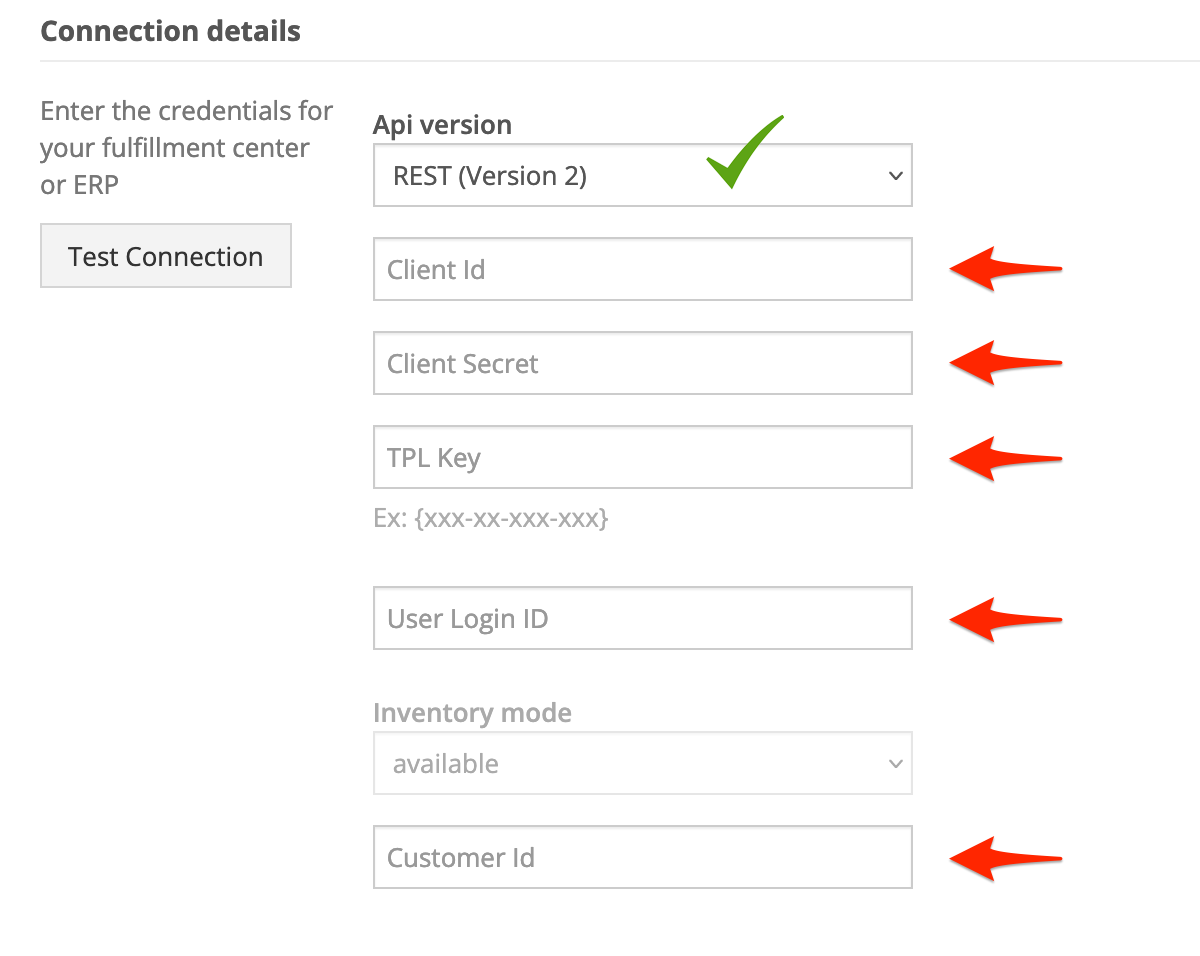1200x956 pixels.
Task: Click the Api version label
Action: coord(442,125)
